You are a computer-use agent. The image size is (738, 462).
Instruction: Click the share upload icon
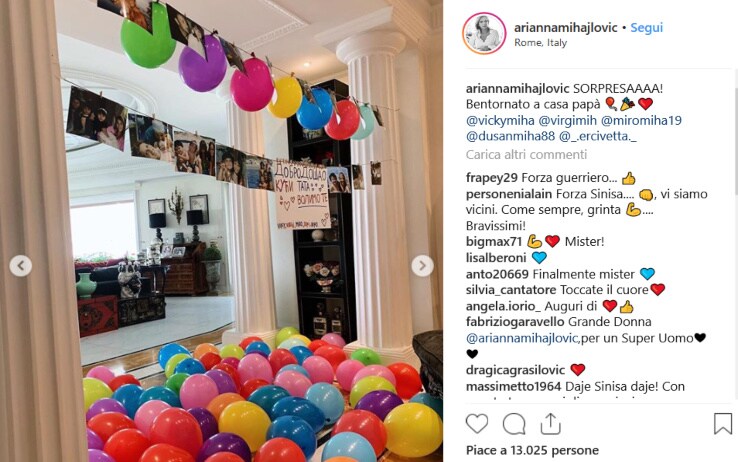[x=550, y=423]
